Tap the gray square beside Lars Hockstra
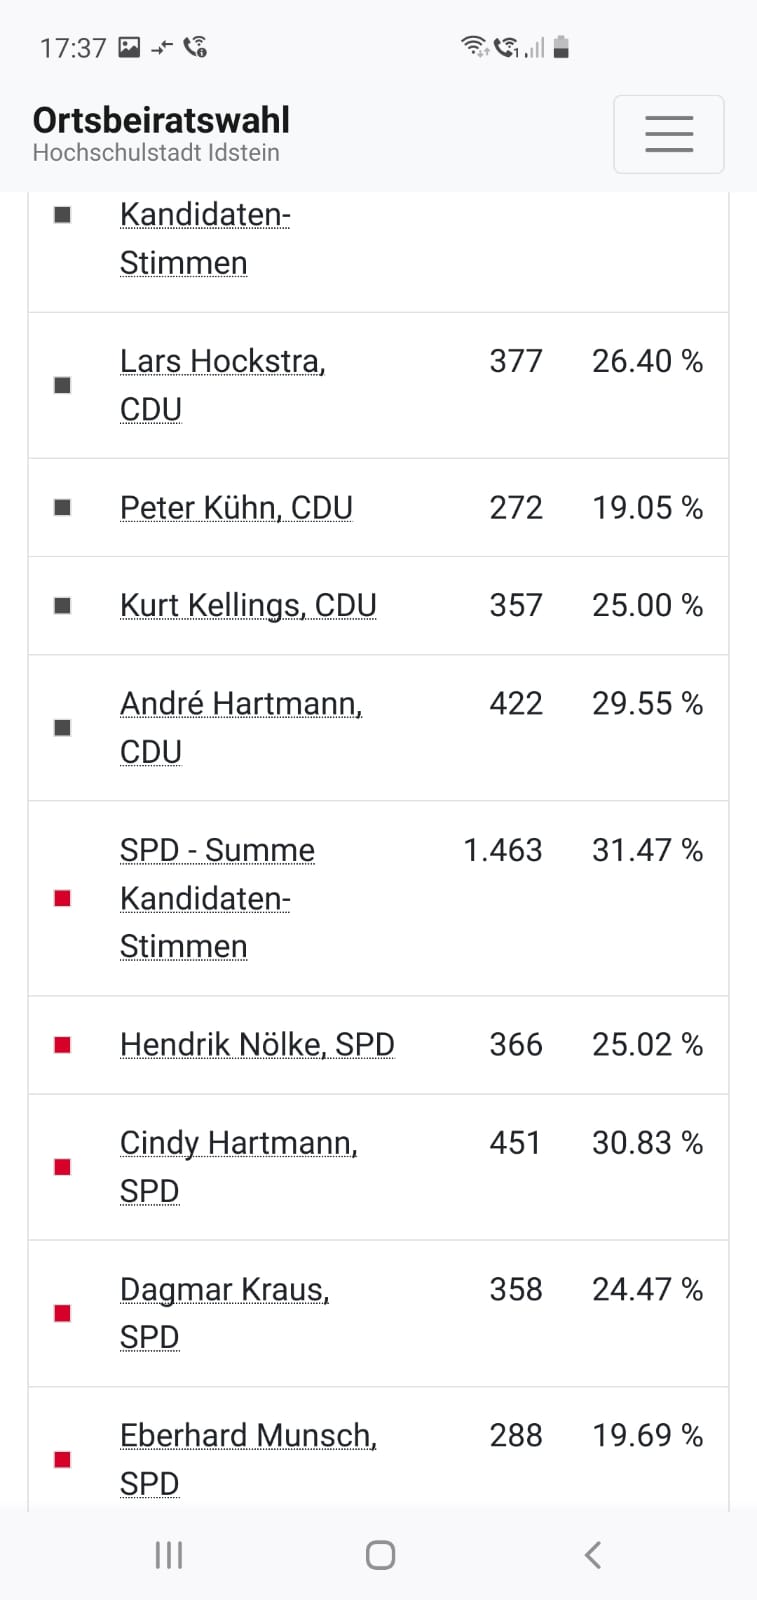 (x=62, y=385)
